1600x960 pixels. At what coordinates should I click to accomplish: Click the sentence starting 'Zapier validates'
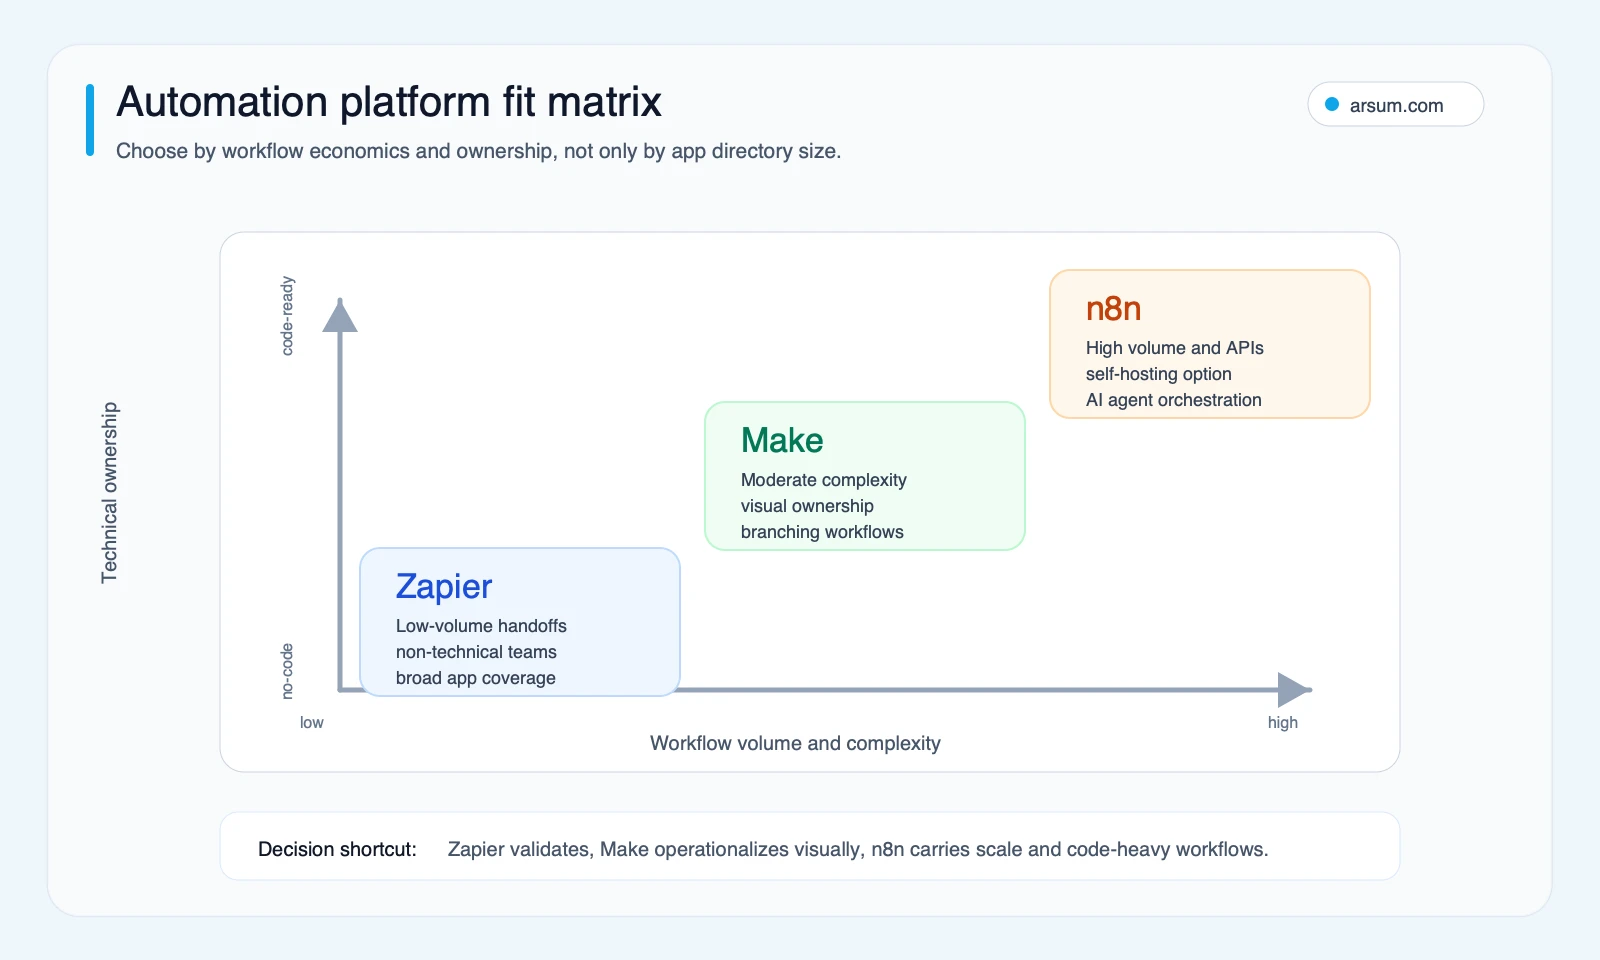point(858,849)
